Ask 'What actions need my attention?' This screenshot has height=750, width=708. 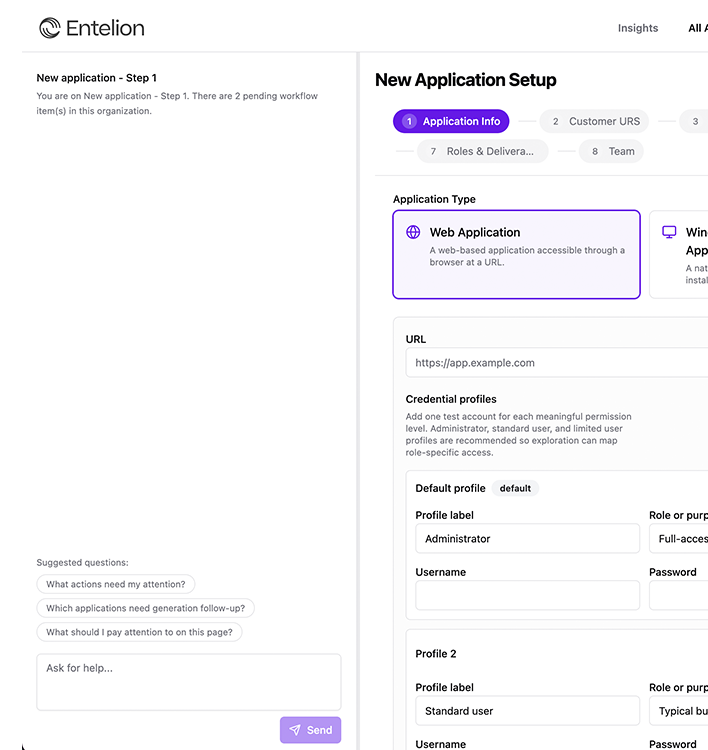(x=116, y=584)
